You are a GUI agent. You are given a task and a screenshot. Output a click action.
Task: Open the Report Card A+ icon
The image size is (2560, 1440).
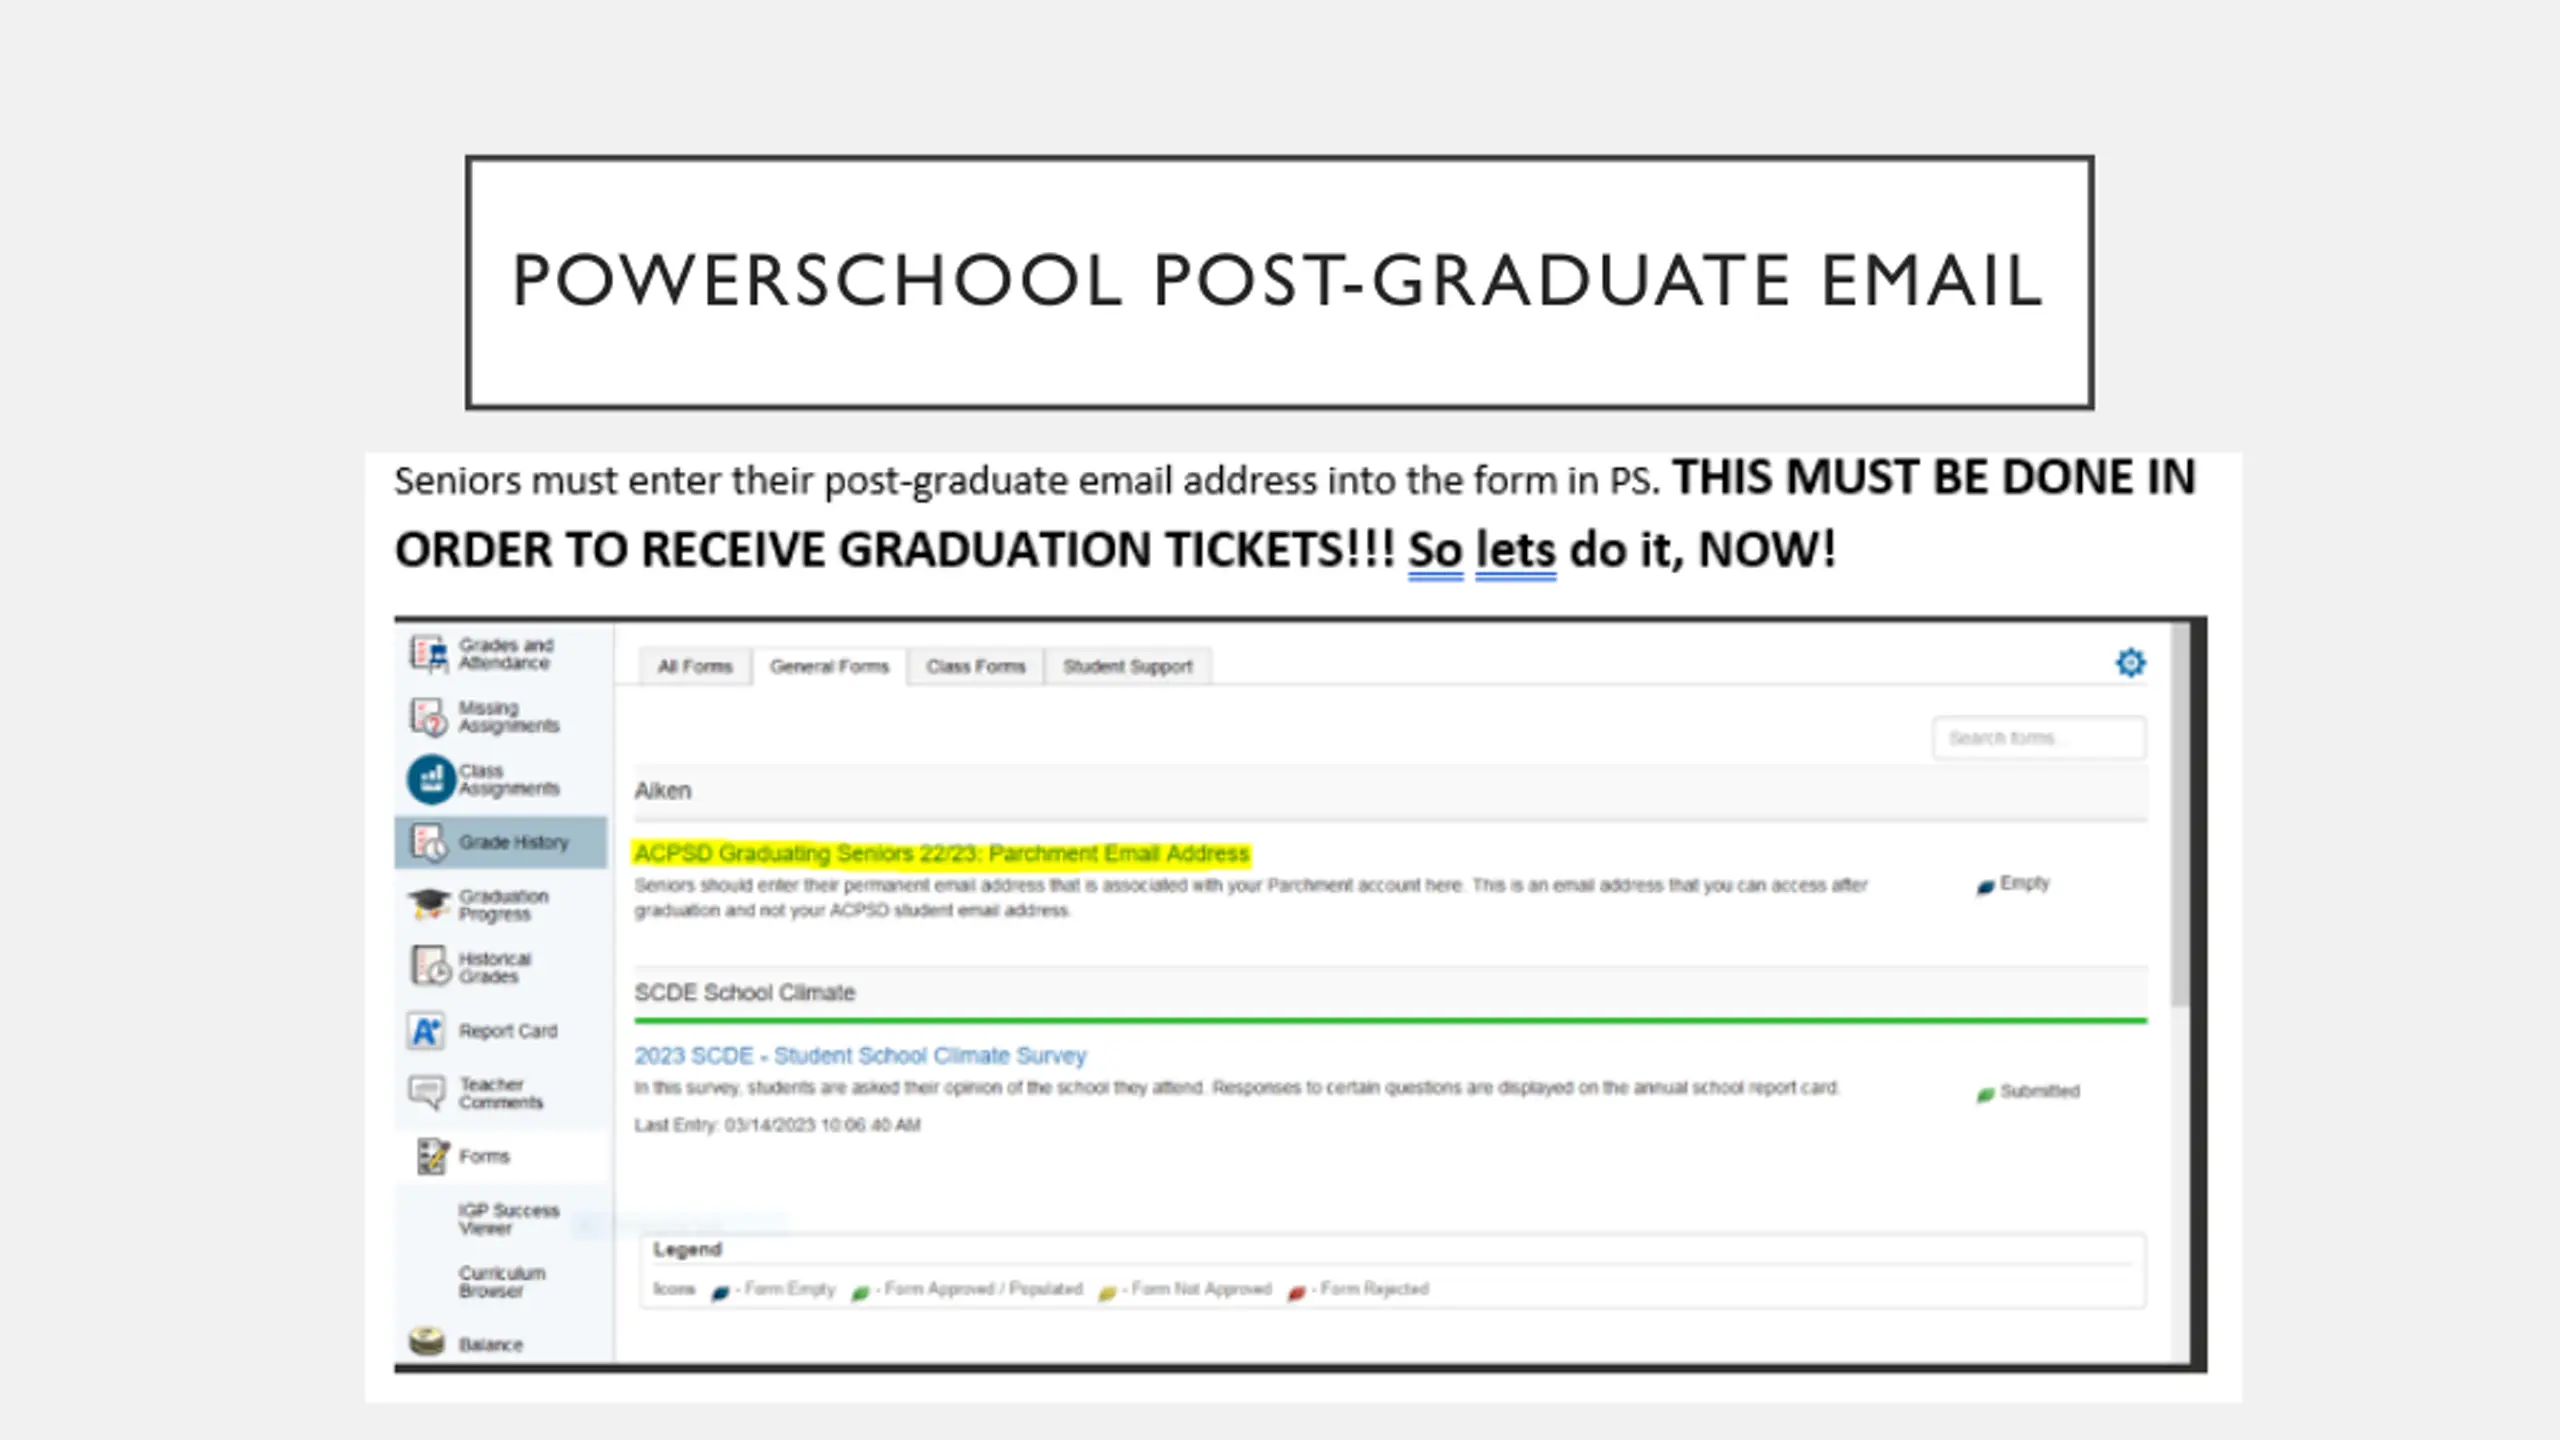point(426,1031)
